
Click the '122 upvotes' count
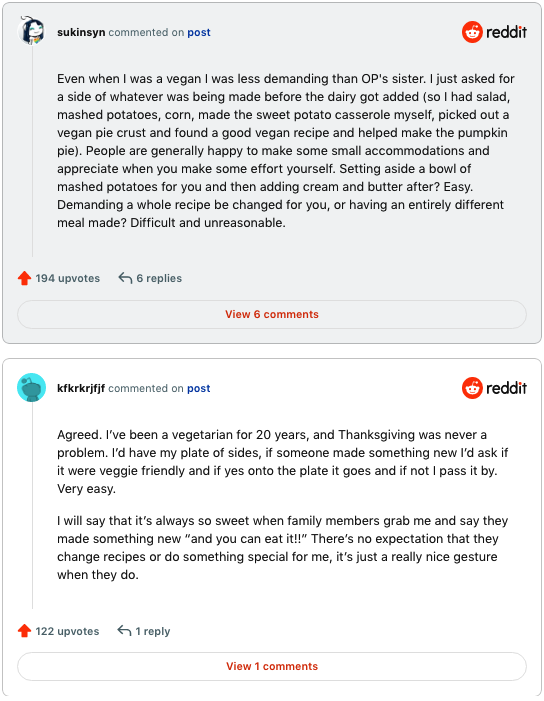[x=67, y=631]
